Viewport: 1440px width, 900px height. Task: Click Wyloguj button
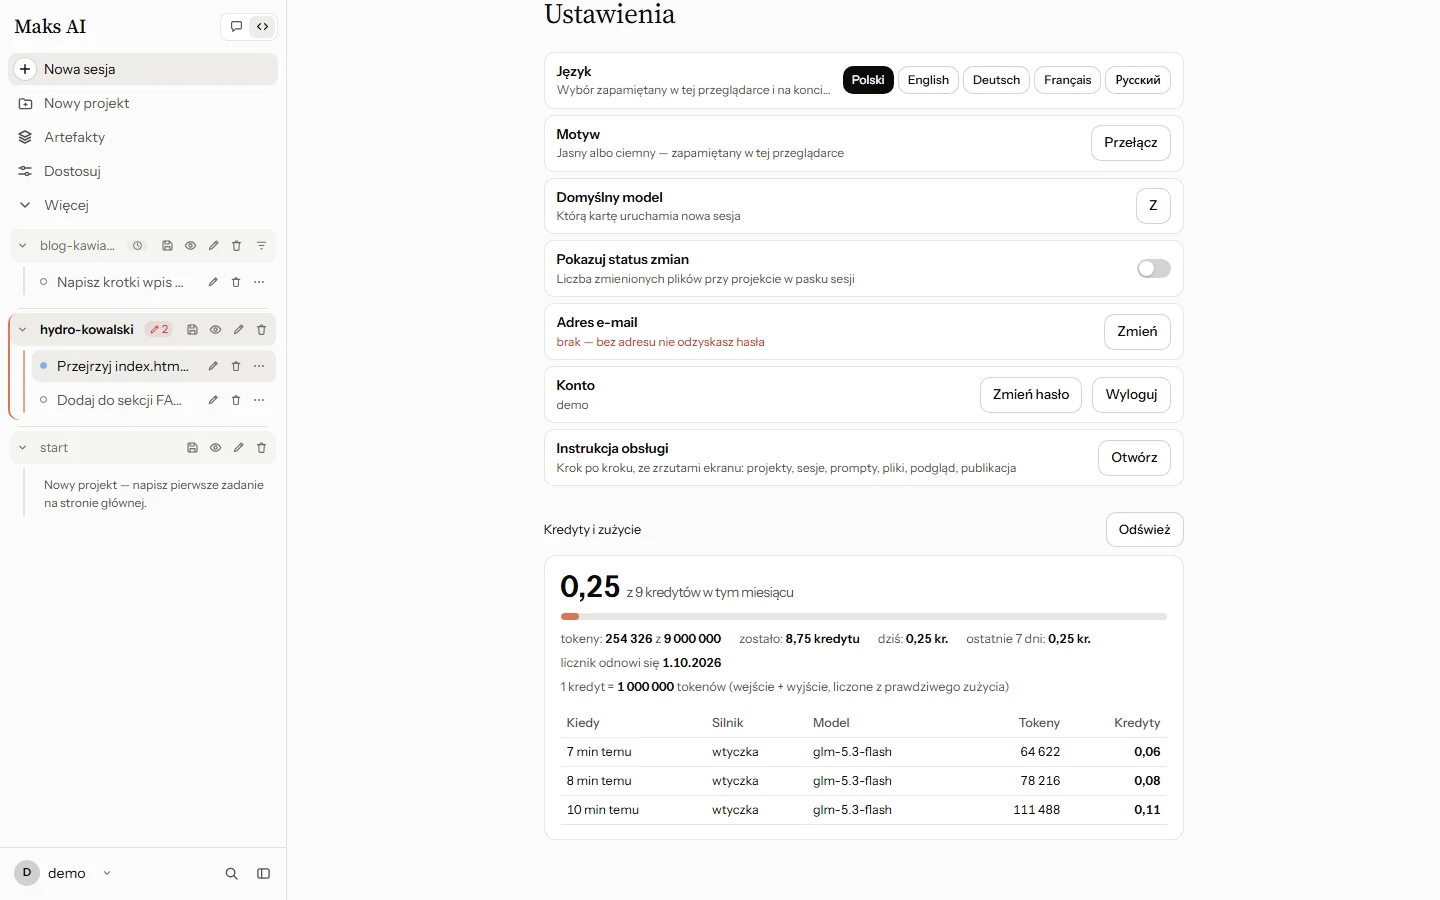[1131, 395]
